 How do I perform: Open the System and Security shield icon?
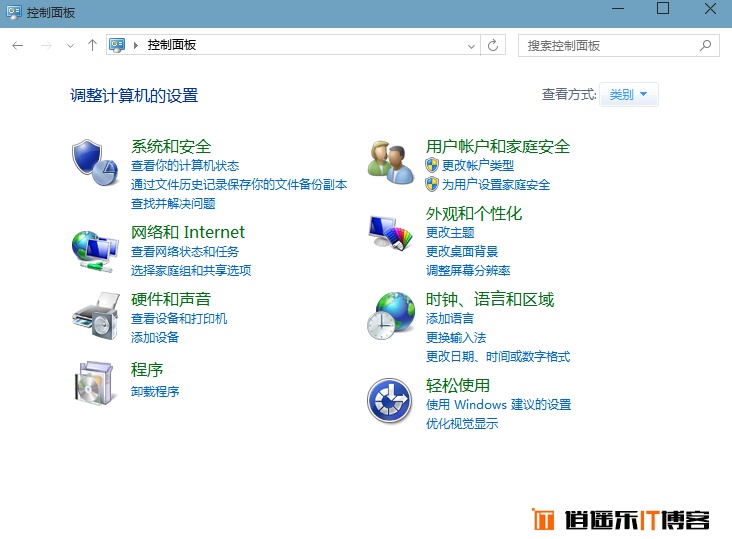pyautogui.click(x=95, y=162)
